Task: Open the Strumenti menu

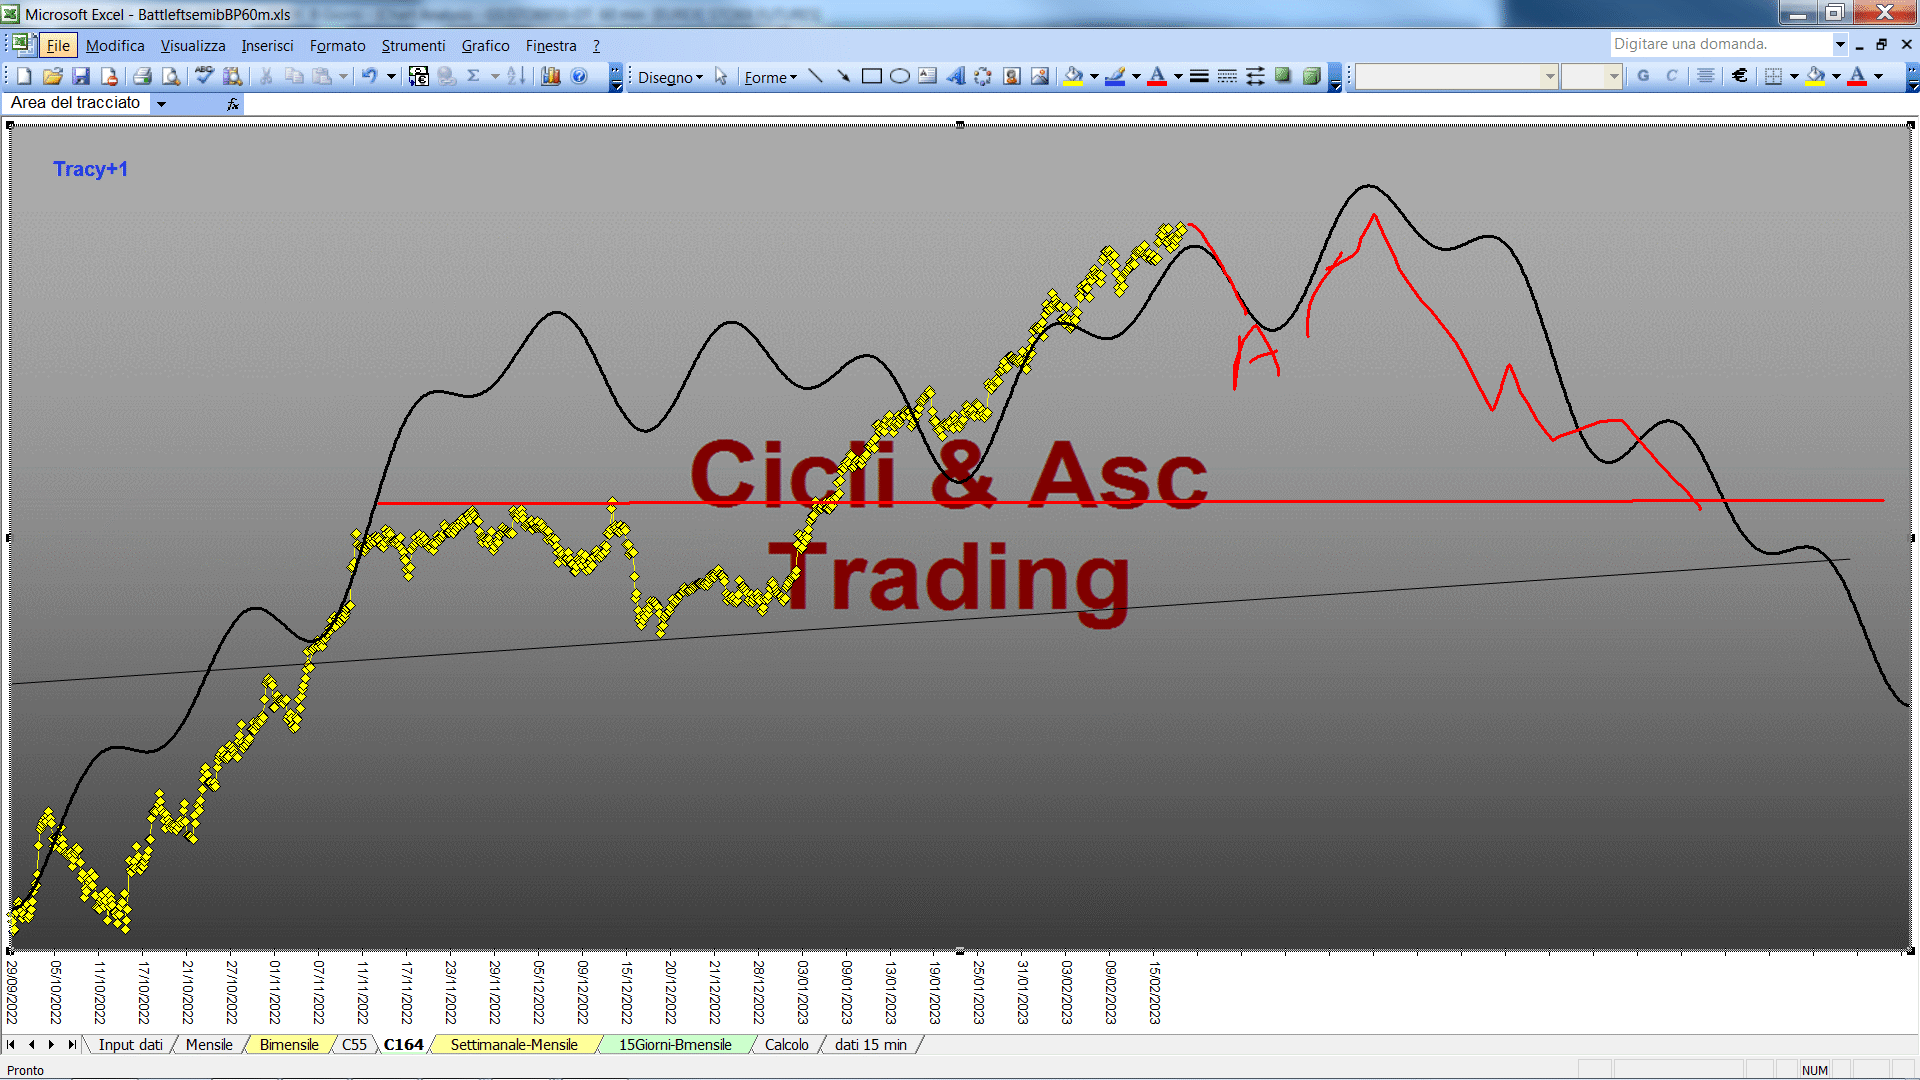Action: pos(413,46)
